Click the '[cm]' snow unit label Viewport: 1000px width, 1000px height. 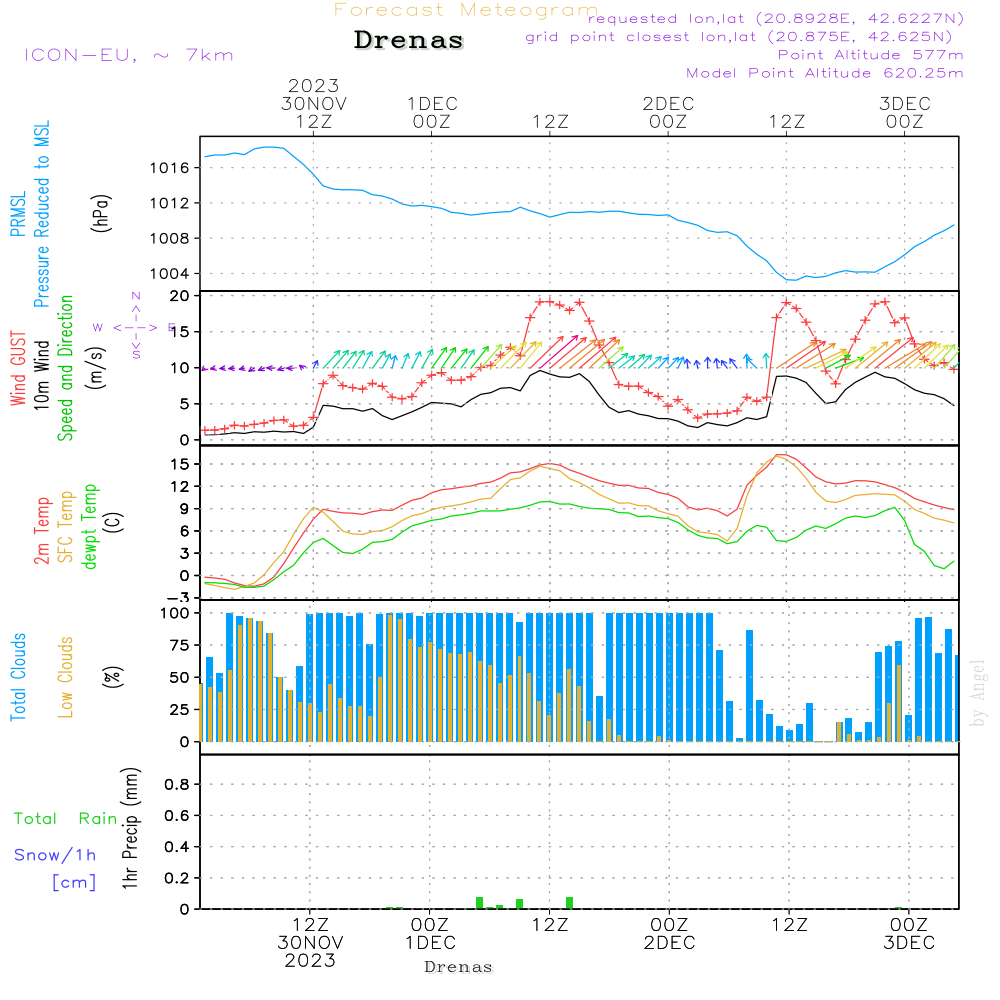pos(74,883)
